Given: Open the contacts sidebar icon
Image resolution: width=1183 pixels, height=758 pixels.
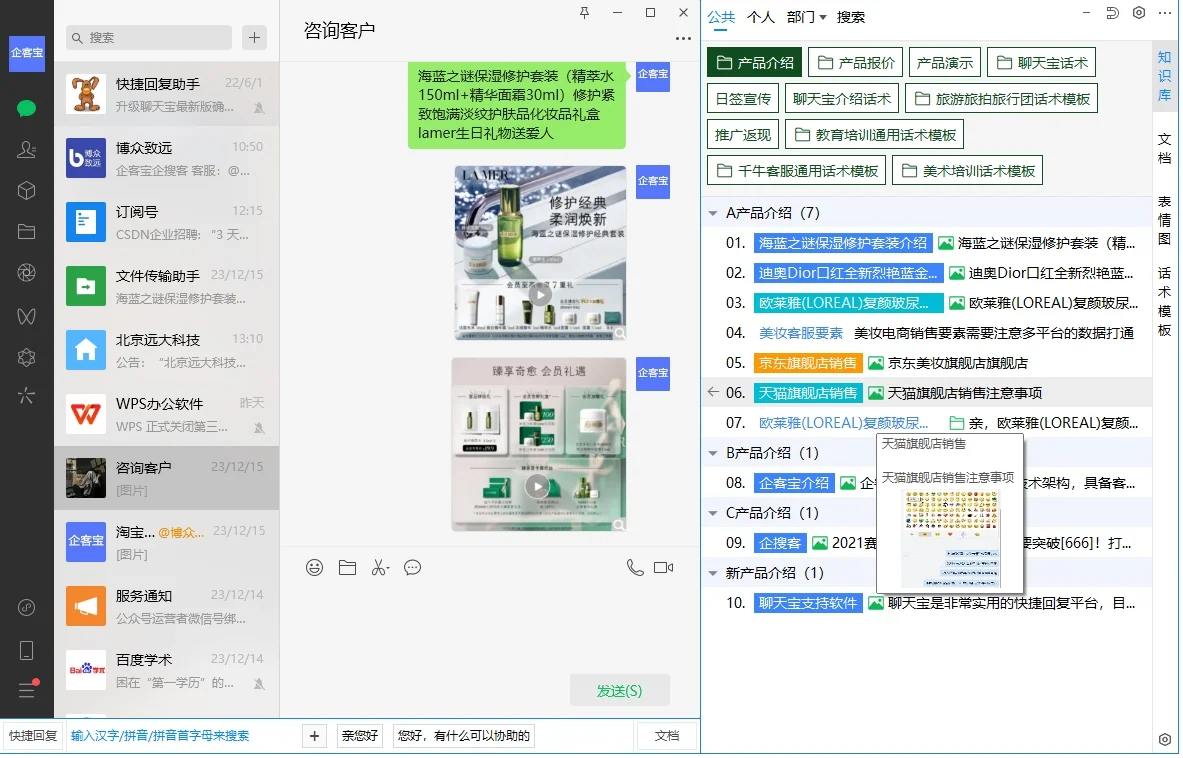Looking at the screenshot, I should [x=26, y=150].
